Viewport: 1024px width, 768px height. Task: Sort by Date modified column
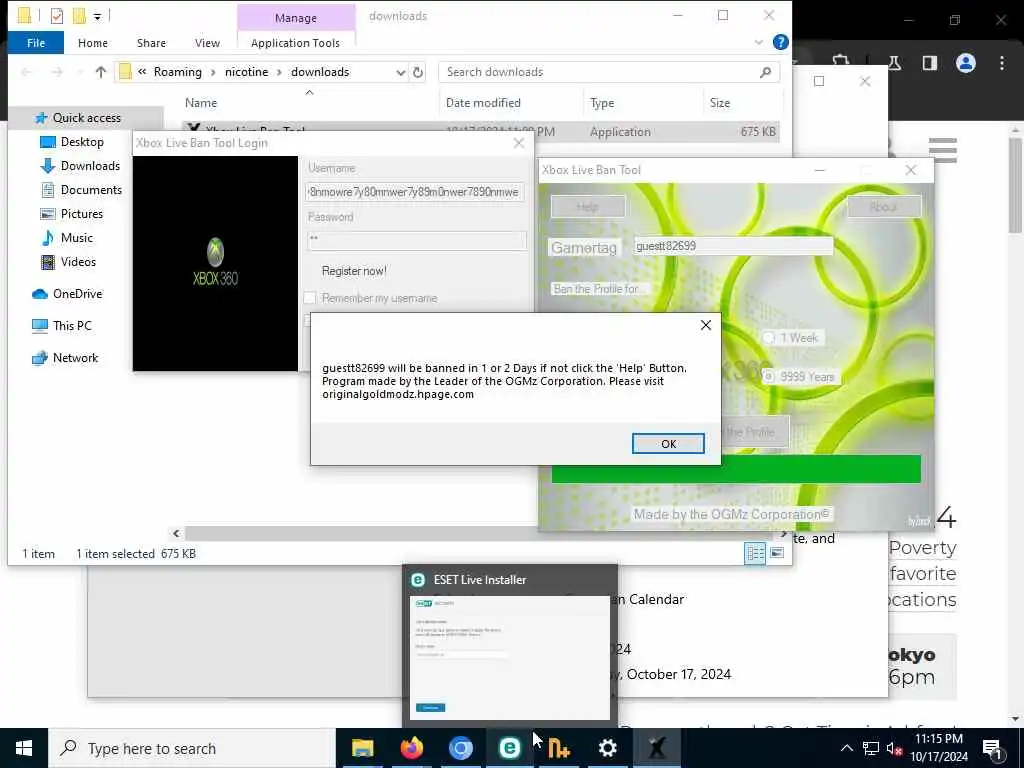[483, 103]
